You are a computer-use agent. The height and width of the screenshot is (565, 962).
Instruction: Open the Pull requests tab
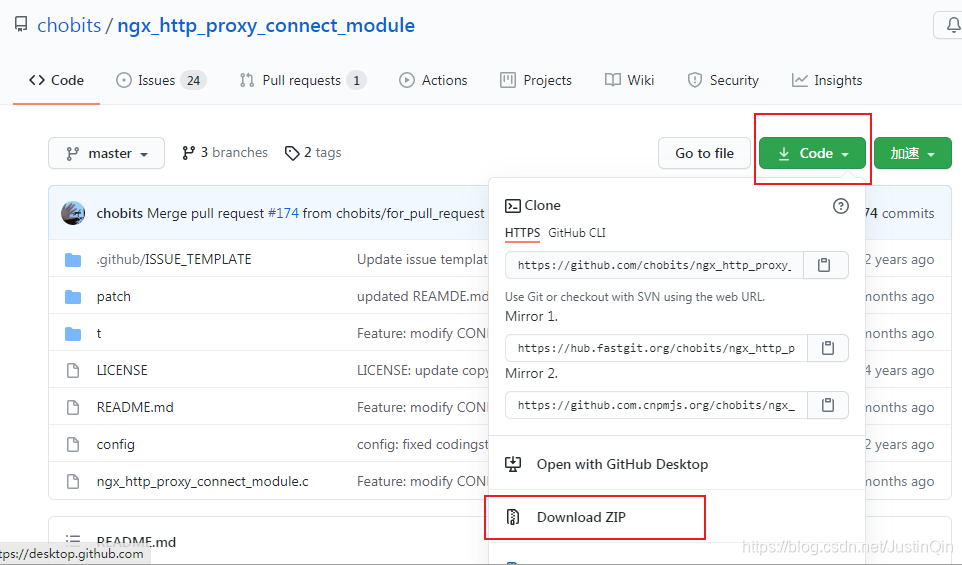pos(302,80)
